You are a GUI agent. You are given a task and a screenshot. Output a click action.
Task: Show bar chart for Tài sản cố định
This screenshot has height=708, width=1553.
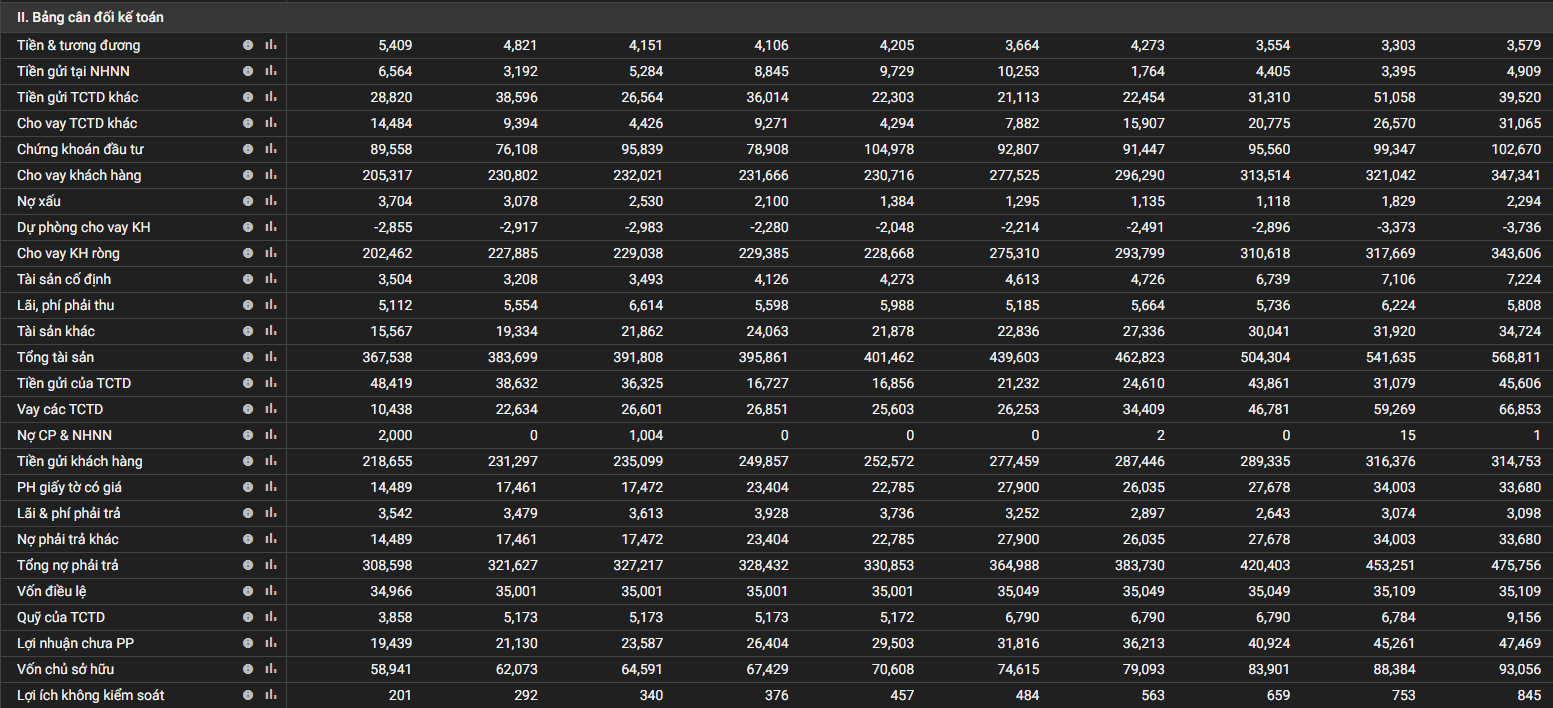point(271,279)
